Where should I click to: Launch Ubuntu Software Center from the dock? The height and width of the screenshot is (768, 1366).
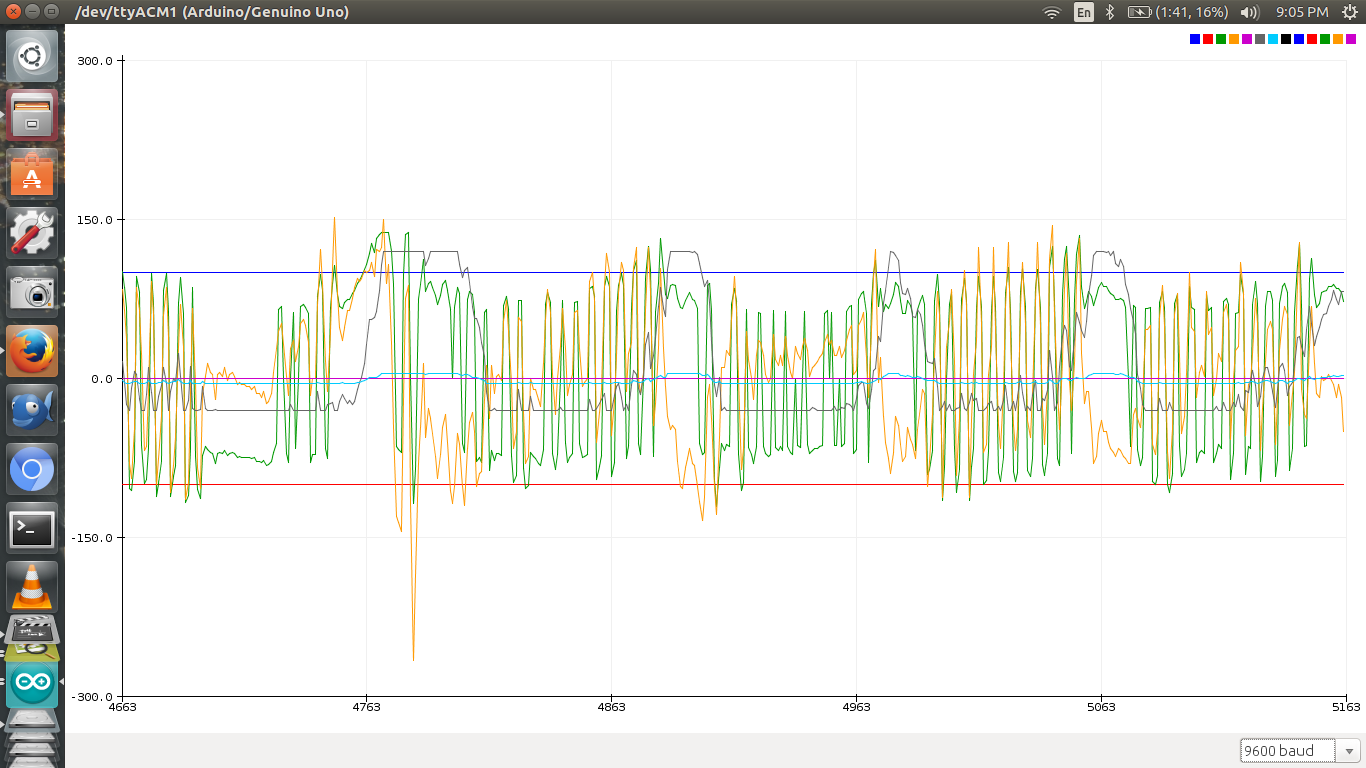[32, 174]
